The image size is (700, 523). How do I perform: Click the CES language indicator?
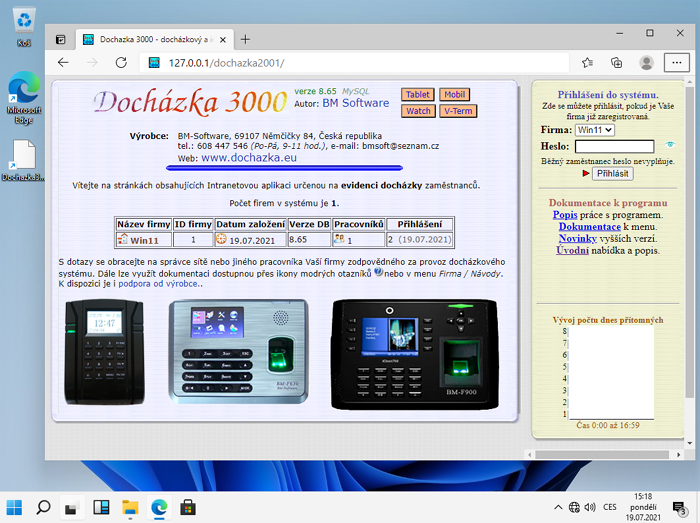point(609,507)
